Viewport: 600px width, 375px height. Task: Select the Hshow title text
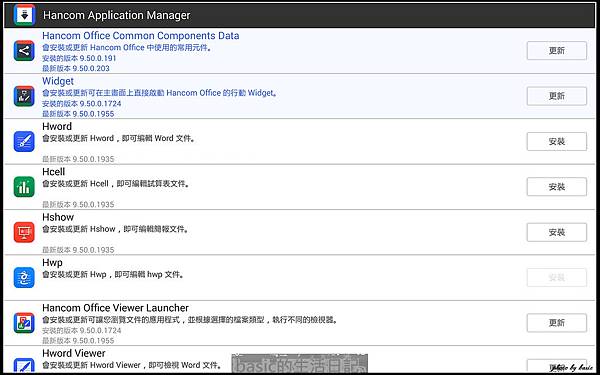(58, 217)
